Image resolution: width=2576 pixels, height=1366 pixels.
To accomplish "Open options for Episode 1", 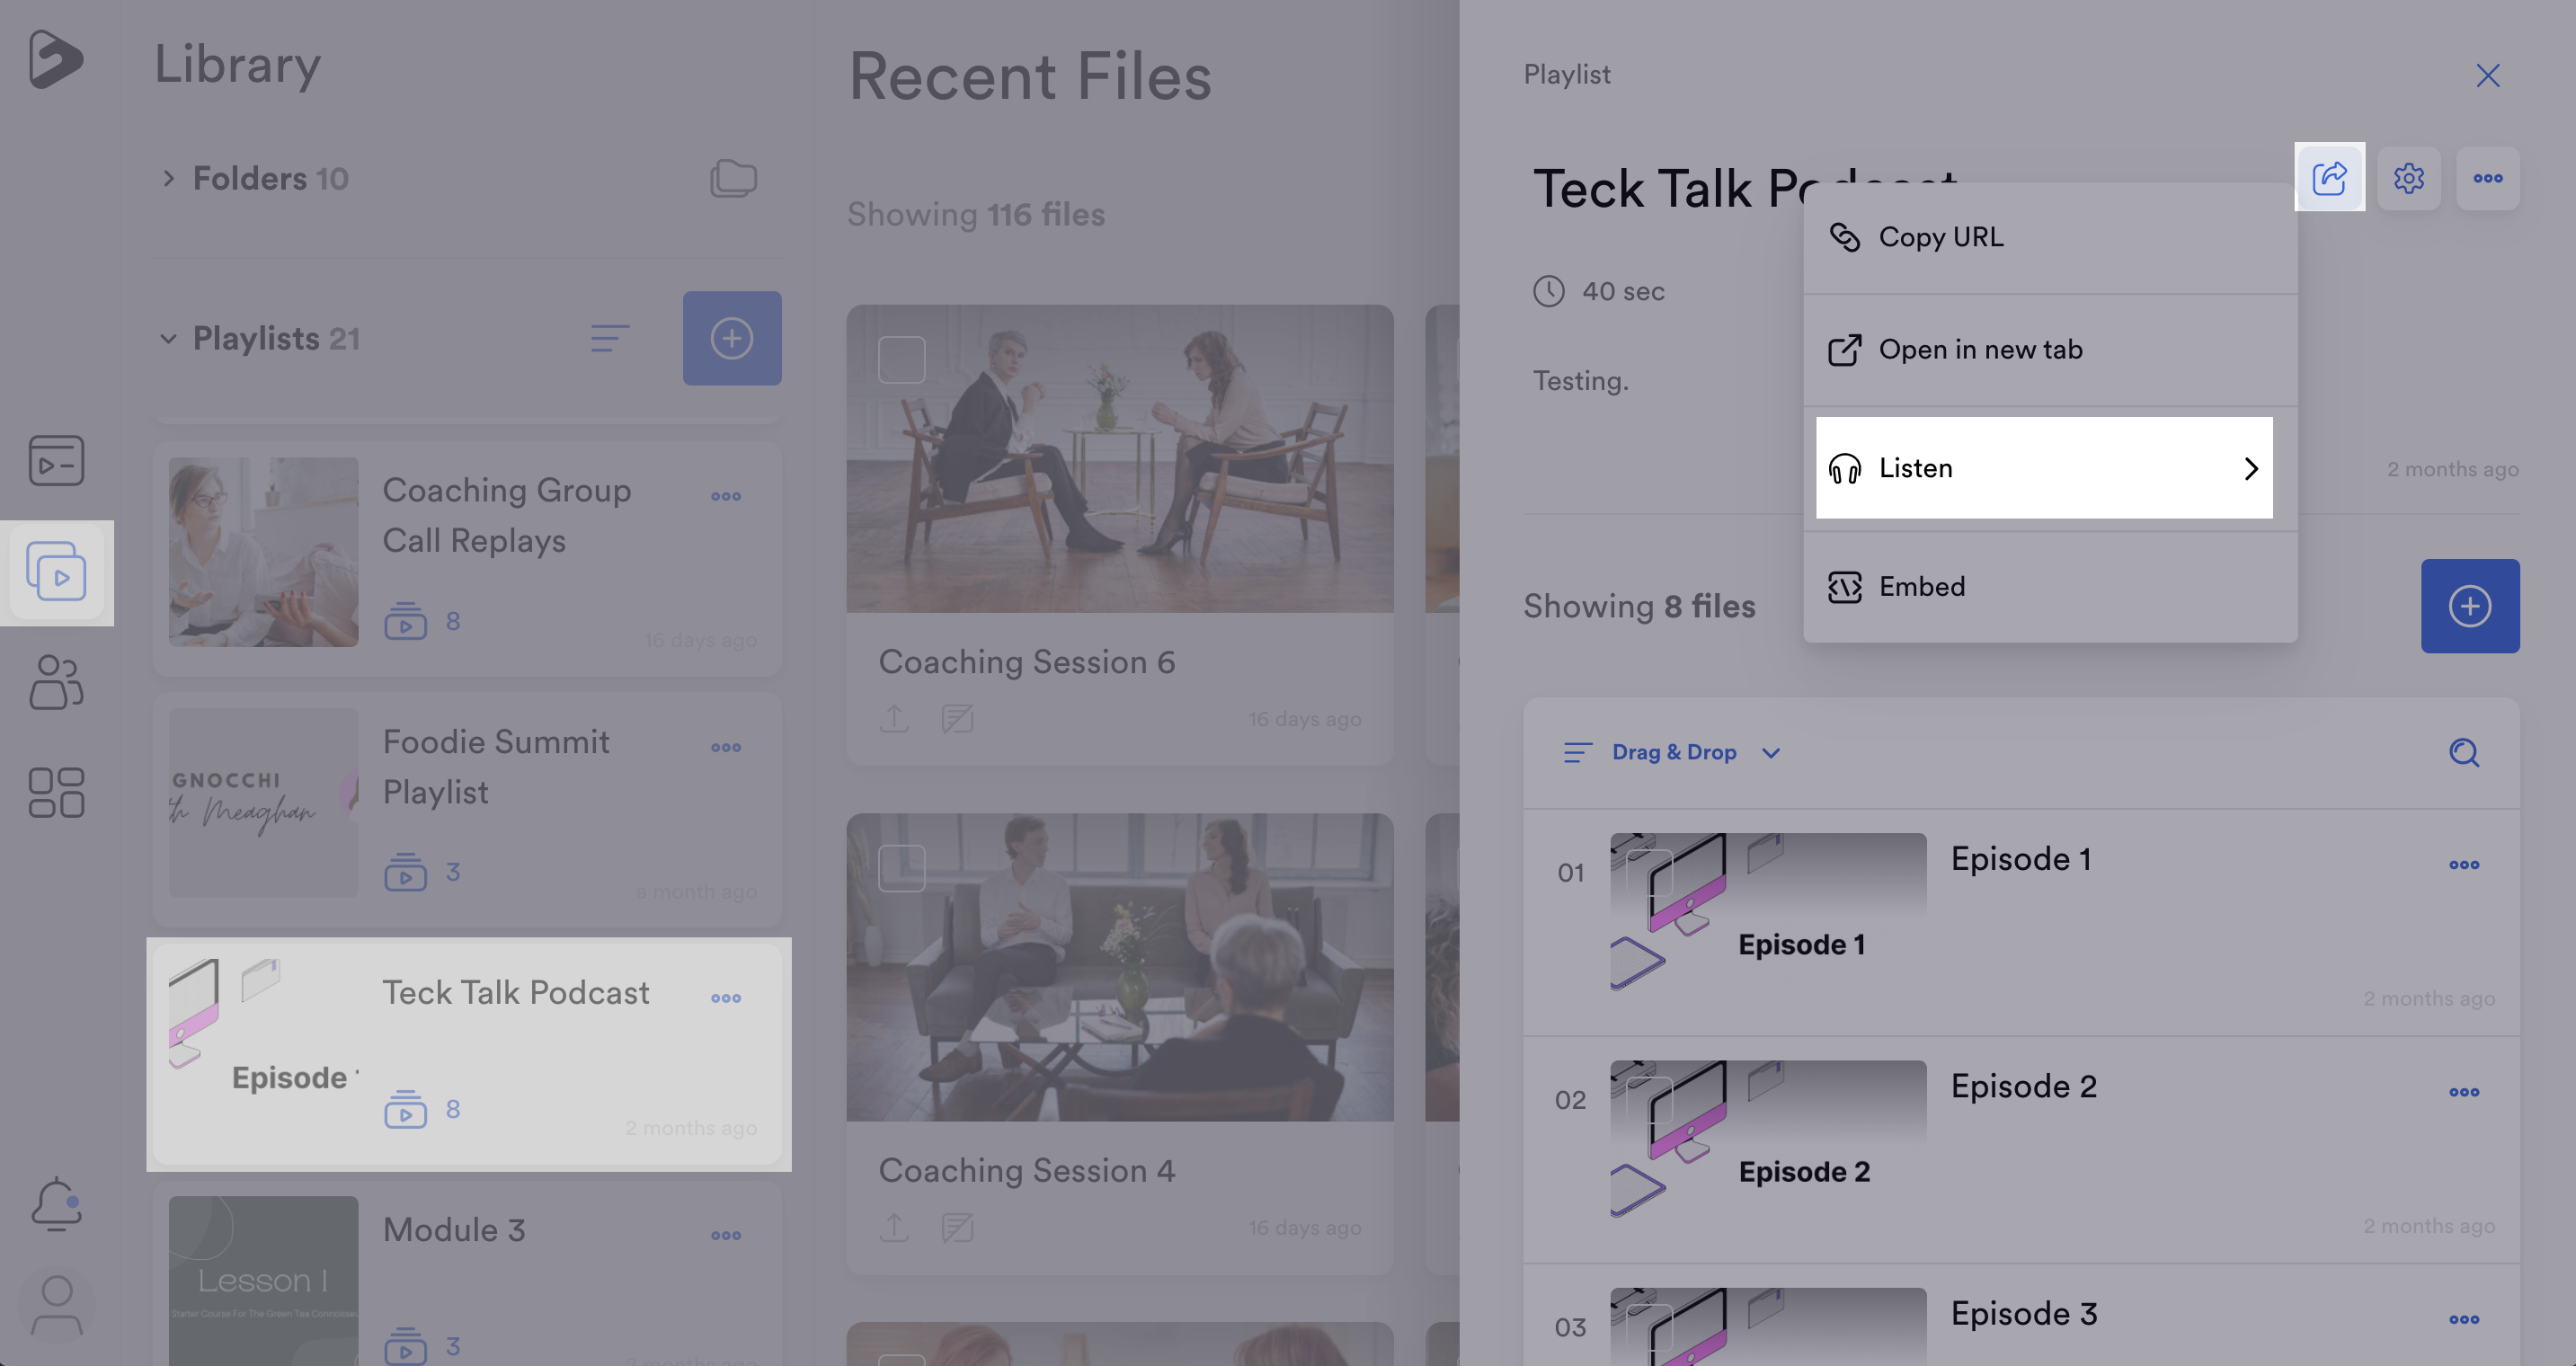I will coord(2464,865).
